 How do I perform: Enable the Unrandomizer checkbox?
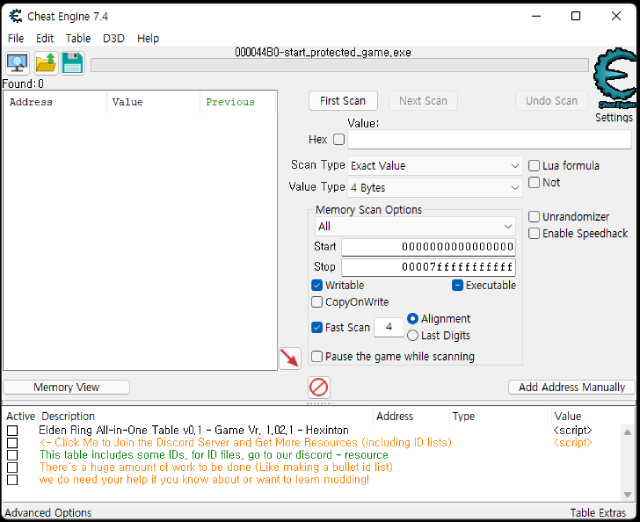tap(534, 217)
